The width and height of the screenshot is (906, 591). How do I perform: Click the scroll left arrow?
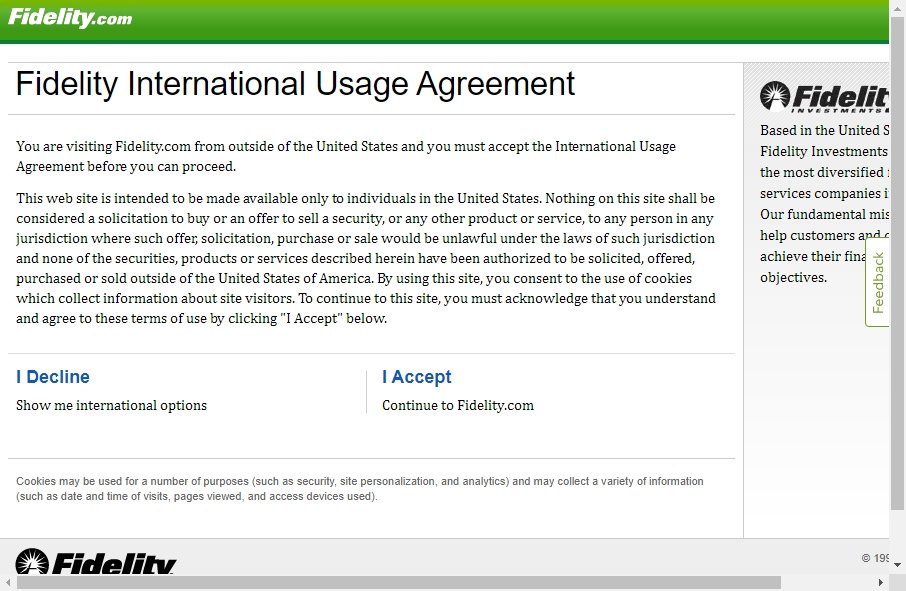tap(8, 582)
